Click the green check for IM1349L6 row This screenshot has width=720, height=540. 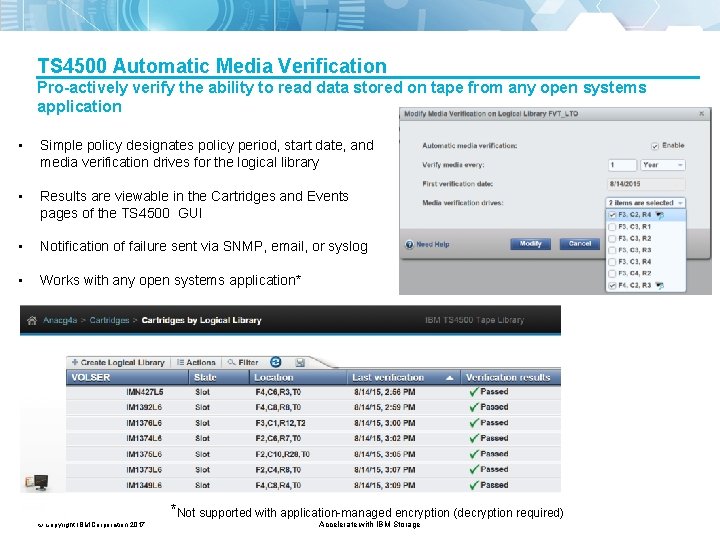tap(474, 485)
